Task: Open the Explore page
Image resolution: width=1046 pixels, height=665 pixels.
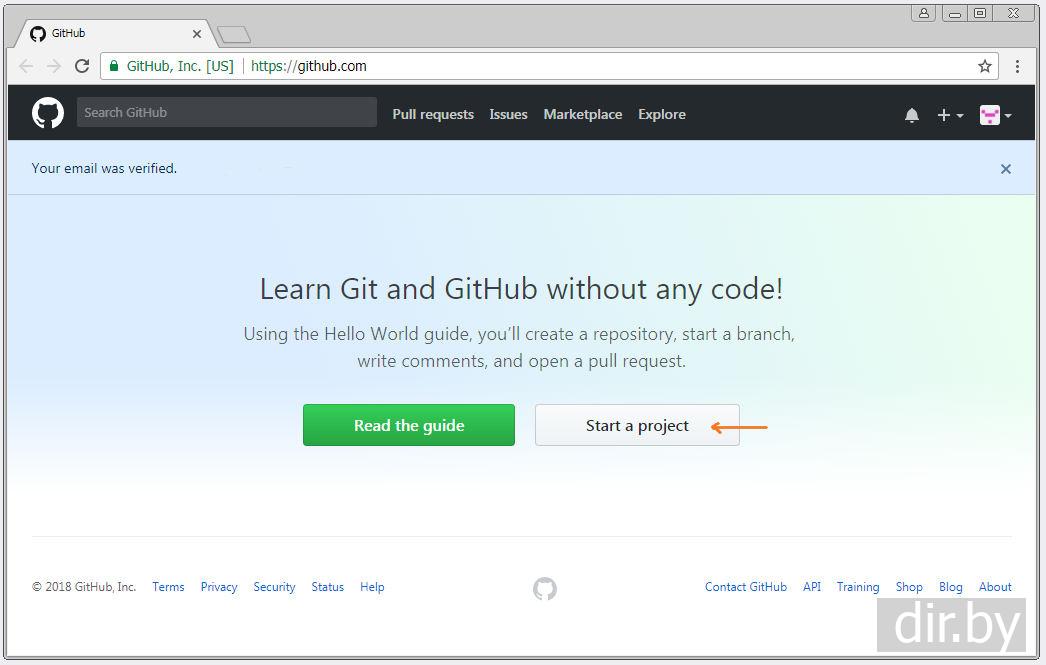Action: (x=661, y=114)
